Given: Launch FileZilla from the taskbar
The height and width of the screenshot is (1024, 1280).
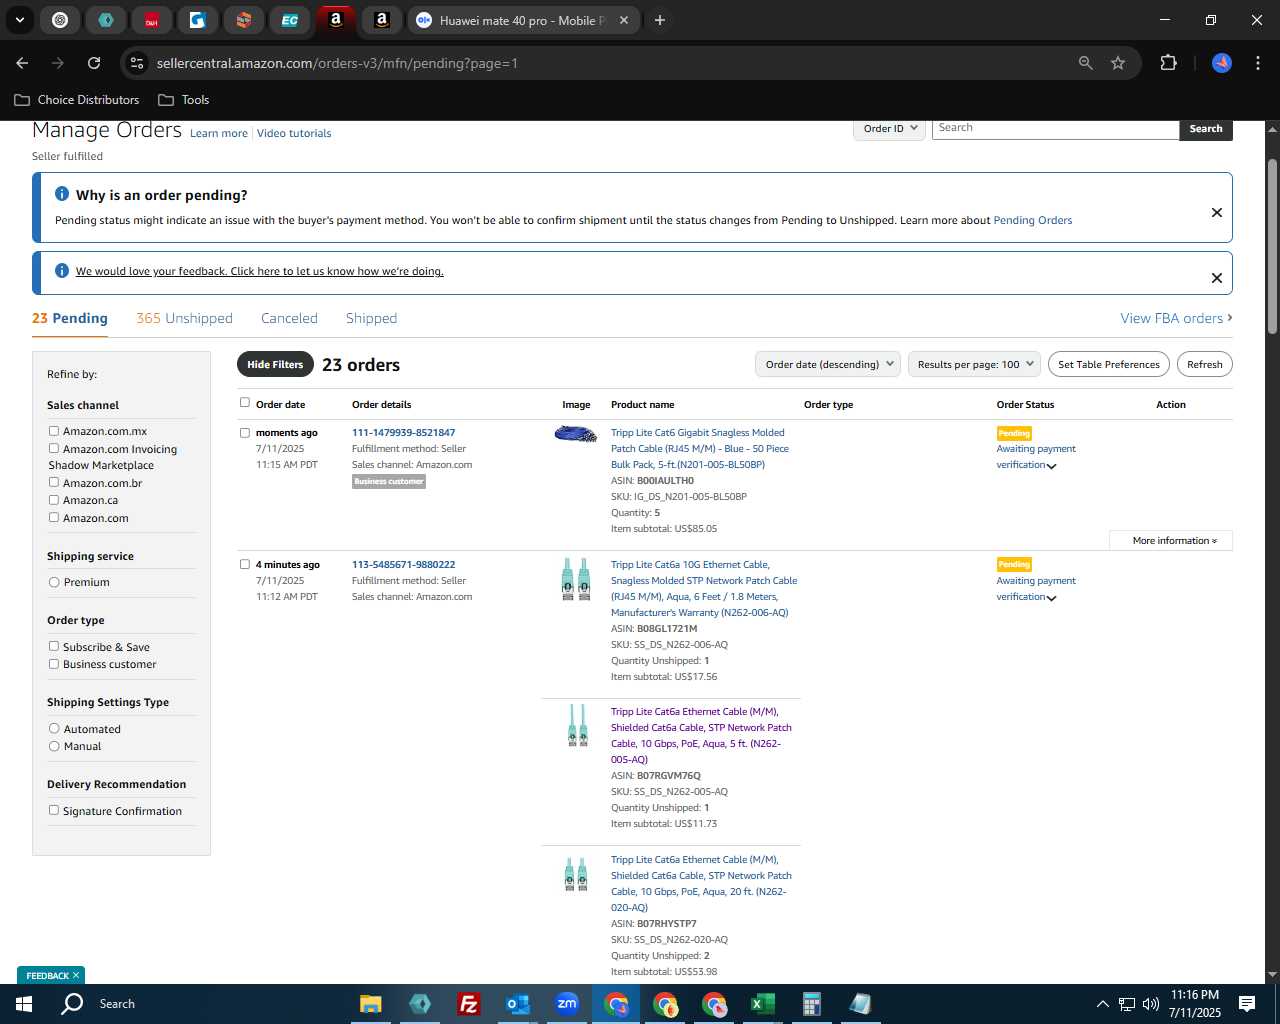Looking at the screenshot, I should (468, 1004).
